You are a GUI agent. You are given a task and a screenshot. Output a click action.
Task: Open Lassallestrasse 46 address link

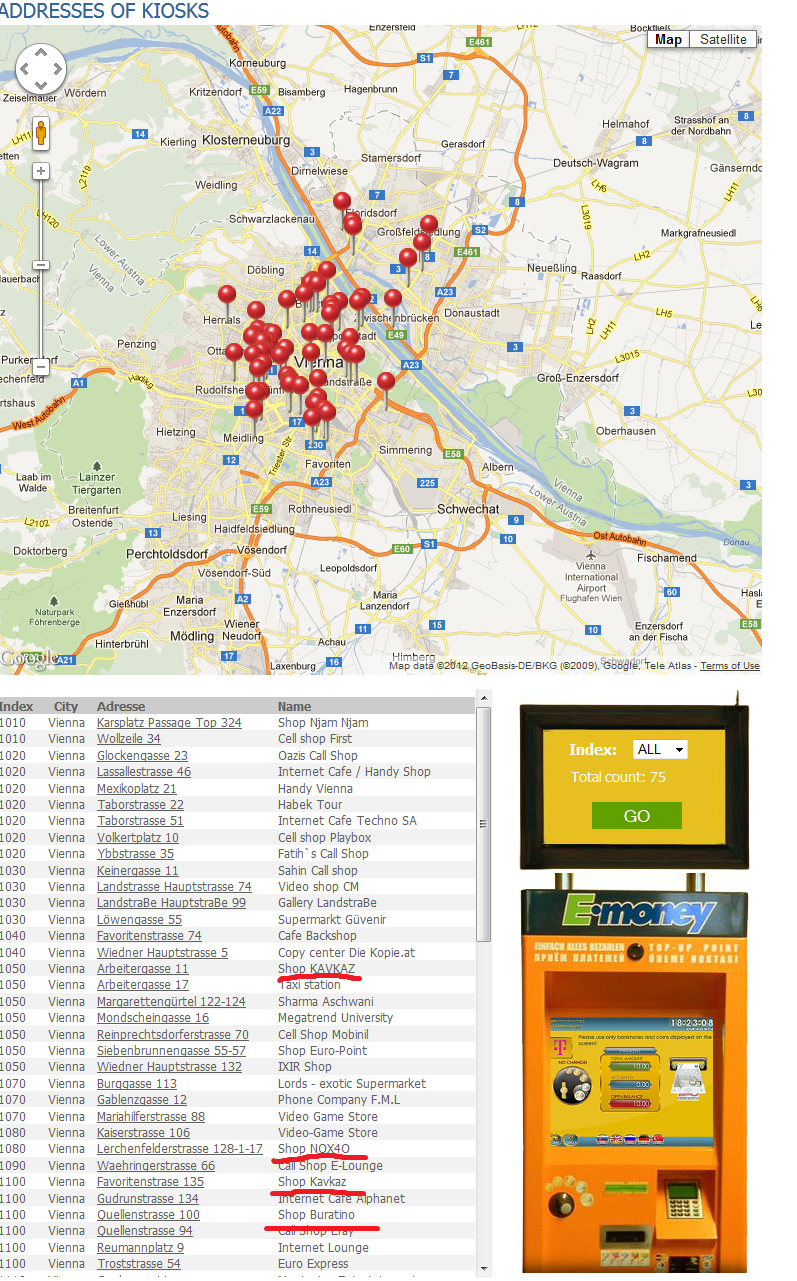(x=144, y=772)
